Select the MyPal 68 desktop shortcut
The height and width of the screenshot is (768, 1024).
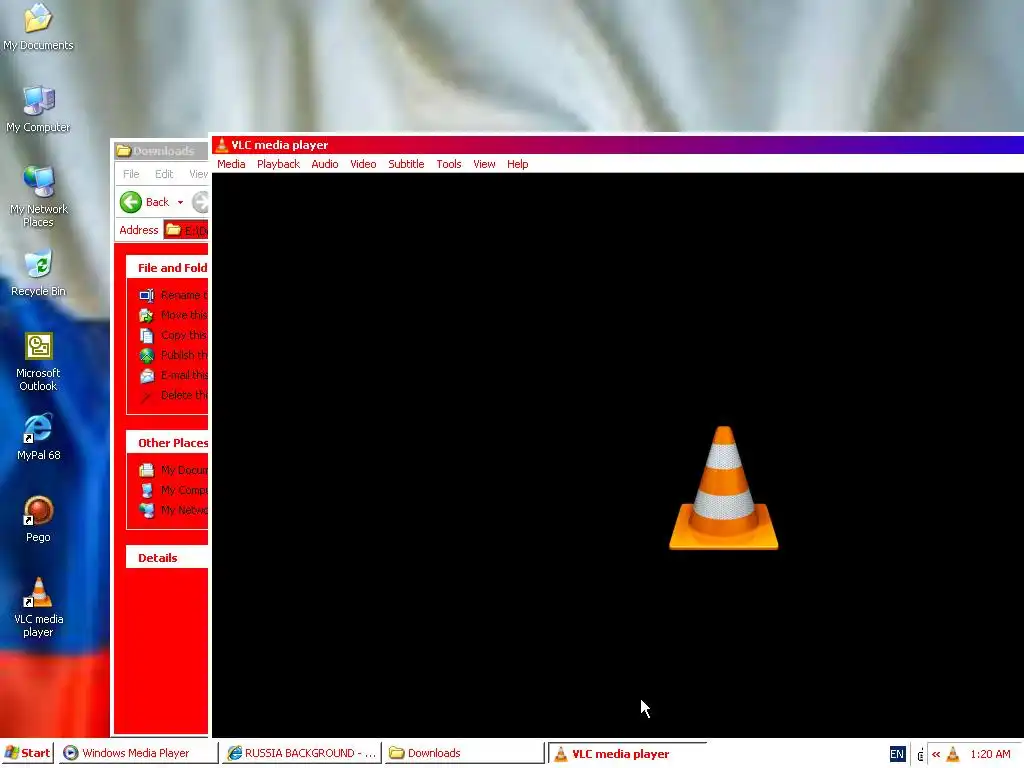pos(38,438)
